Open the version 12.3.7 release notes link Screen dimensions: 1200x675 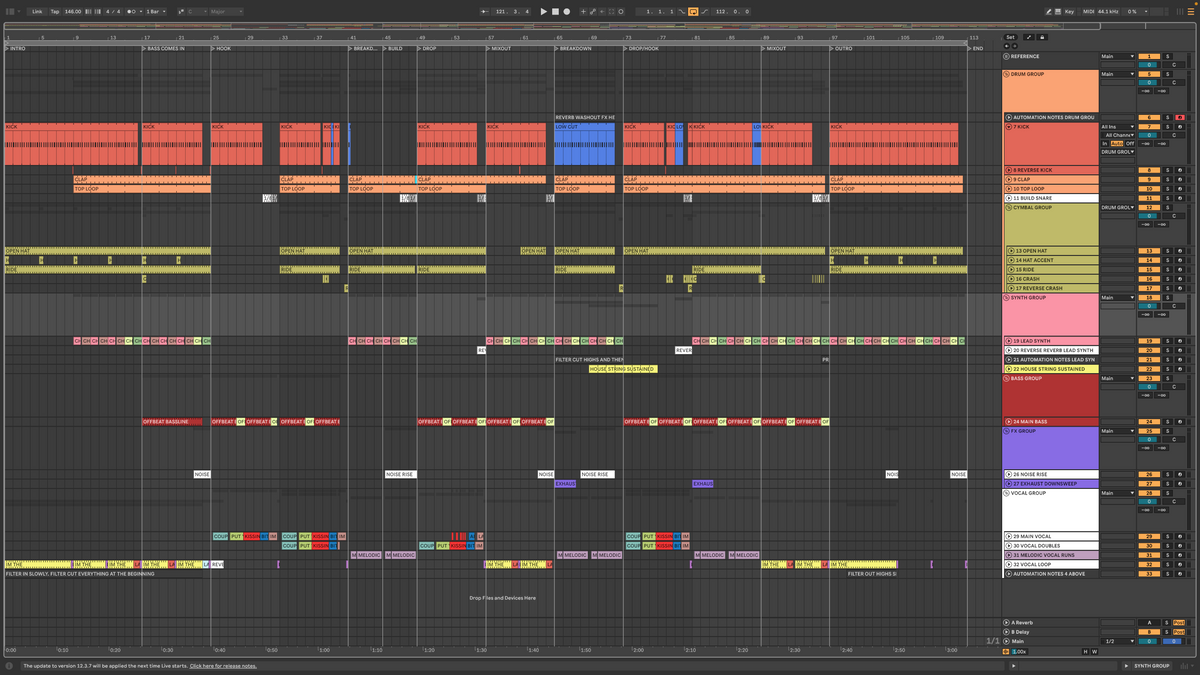point(222,664)
